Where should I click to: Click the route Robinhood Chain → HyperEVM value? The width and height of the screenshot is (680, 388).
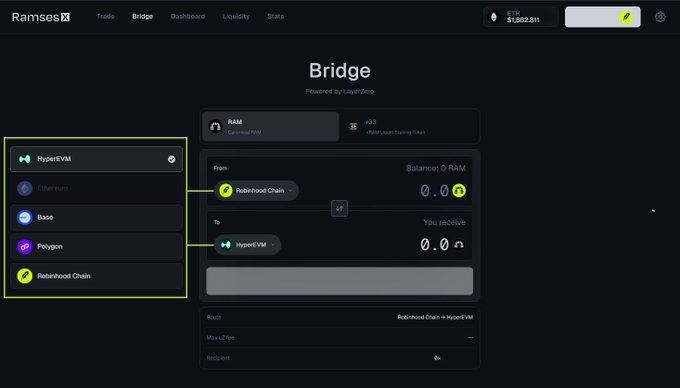(435, 317)
